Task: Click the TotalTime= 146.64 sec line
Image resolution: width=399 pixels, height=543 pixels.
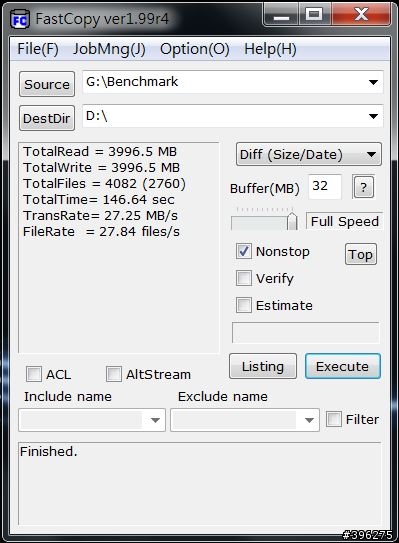Action: coord(99,199)
